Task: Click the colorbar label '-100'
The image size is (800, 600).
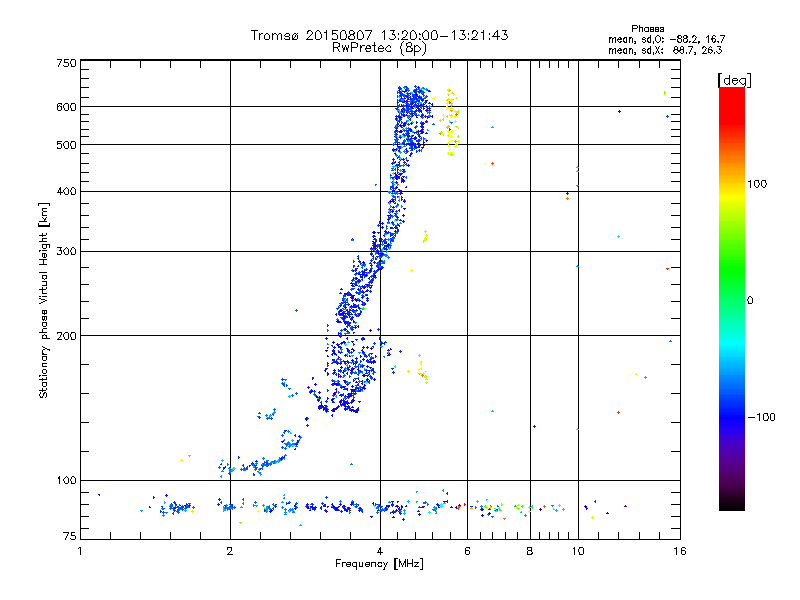Action: click(x=761, y=417)
